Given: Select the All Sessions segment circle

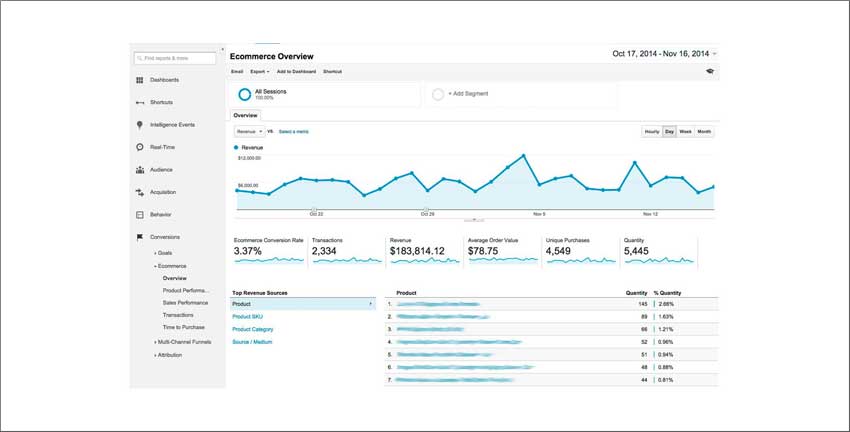Looking at the screenshot, I should coord(244,95).
